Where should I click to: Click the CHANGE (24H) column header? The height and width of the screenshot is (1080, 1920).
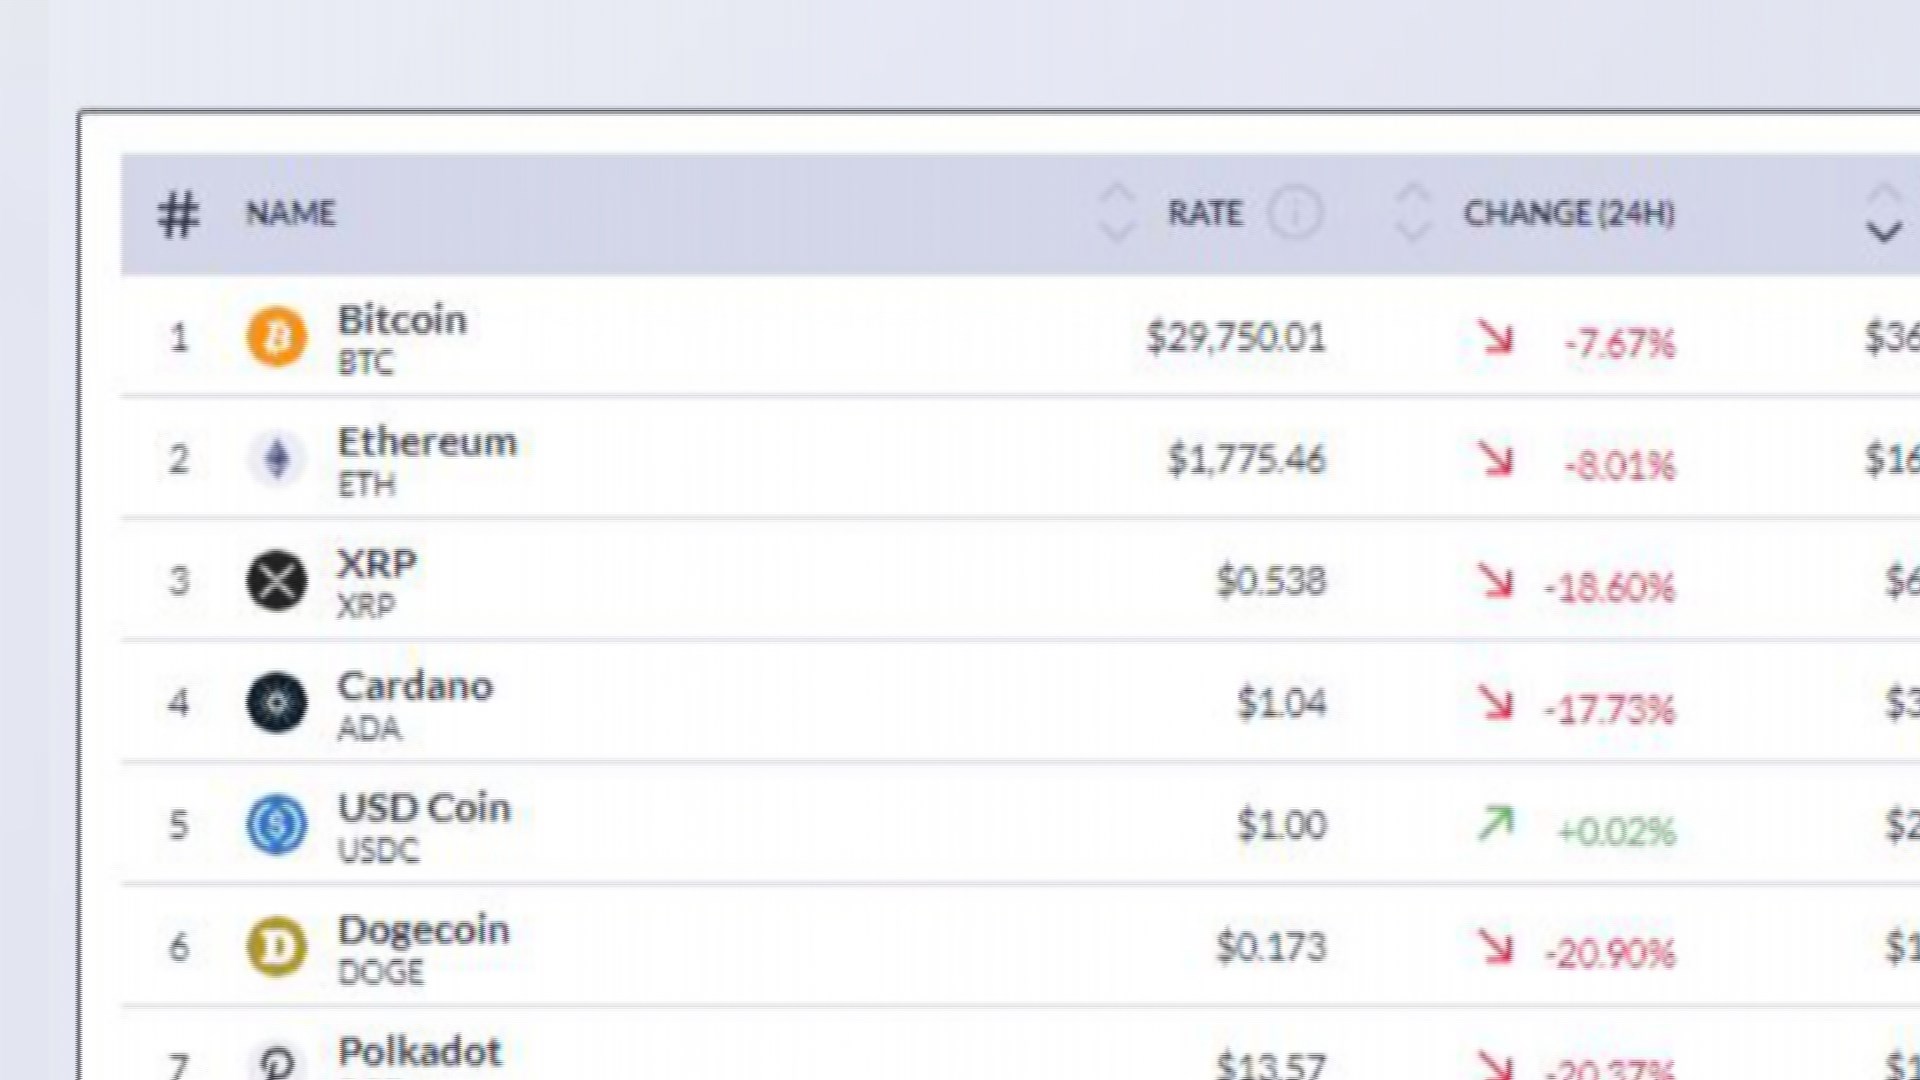coord(1569,213)
